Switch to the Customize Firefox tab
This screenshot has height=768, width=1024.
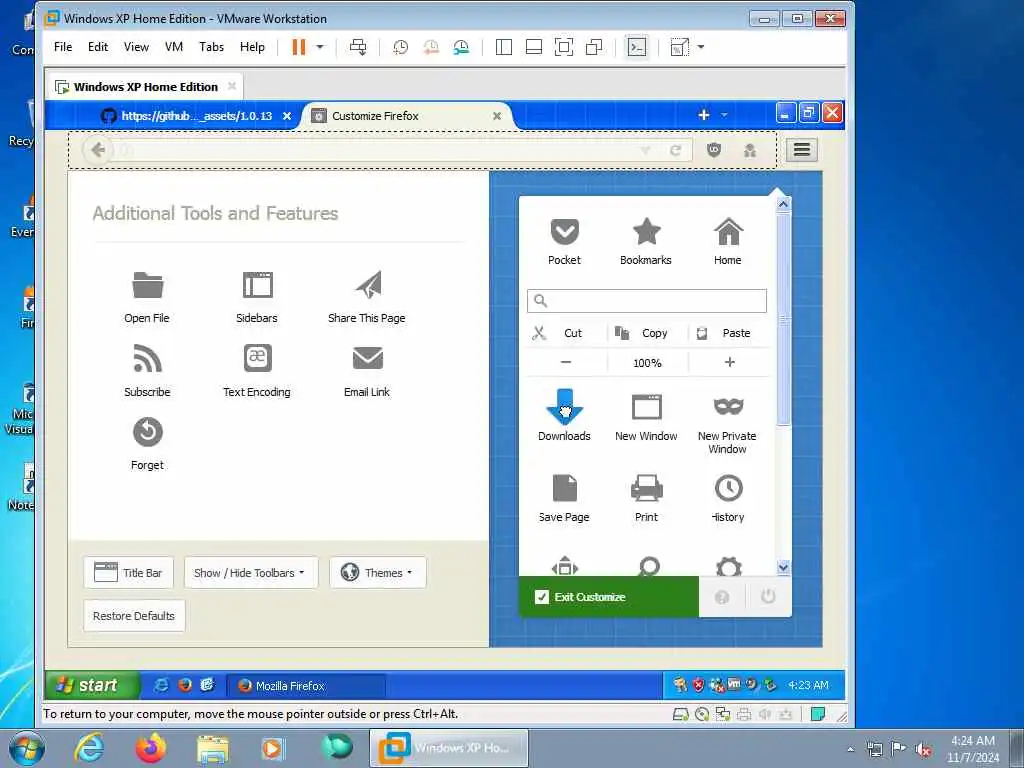point(405,116)
